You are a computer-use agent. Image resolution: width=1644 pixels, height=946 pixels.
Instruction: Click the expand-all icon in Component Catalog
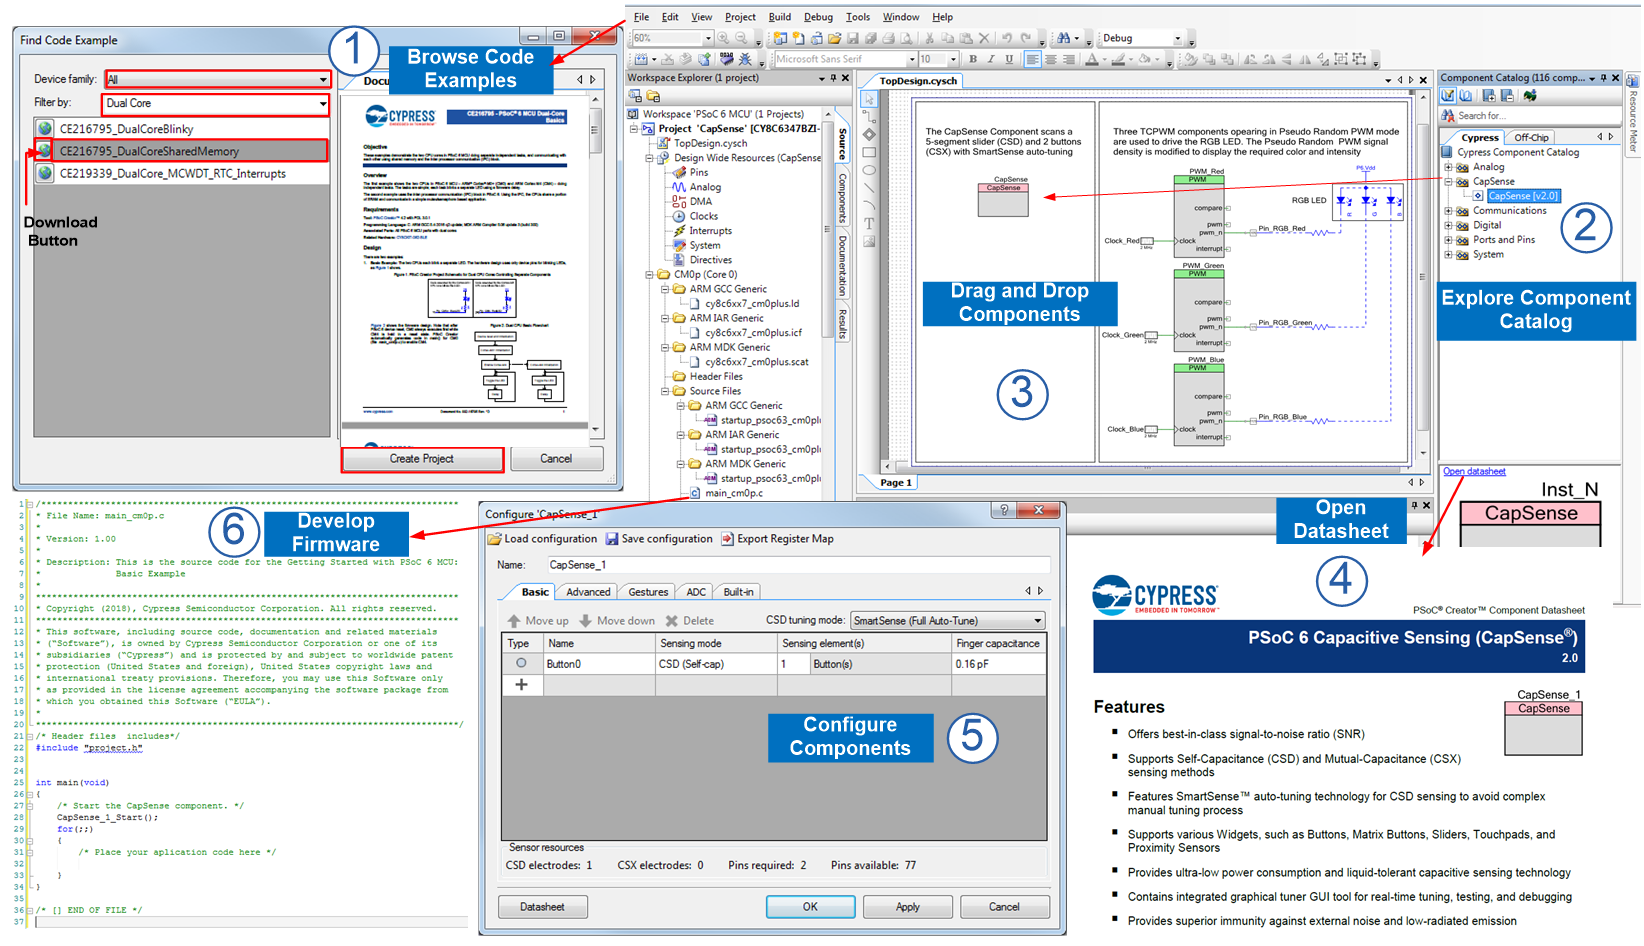[x=1489, y=96]
